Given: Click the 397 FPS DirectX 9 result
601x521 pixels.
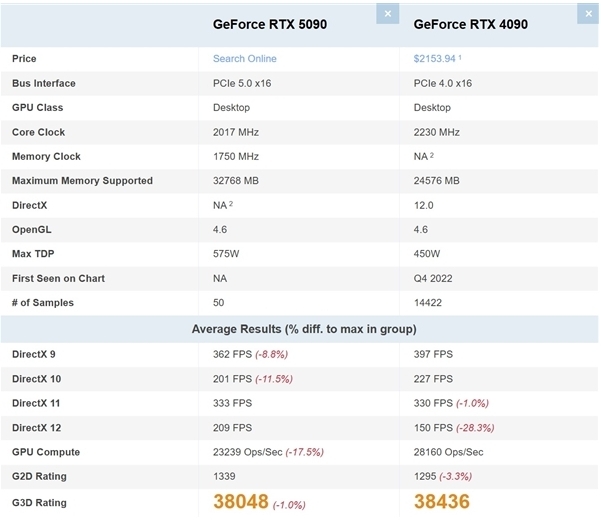Looking at the screenshot, I should 433,354.
